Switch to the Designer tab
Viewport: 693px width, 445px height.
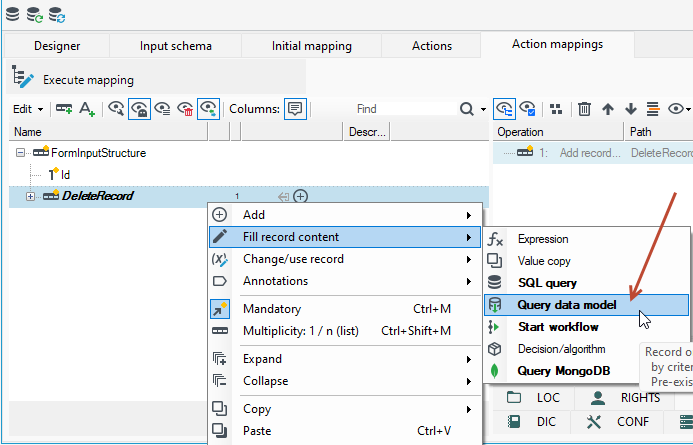(57, 46)
